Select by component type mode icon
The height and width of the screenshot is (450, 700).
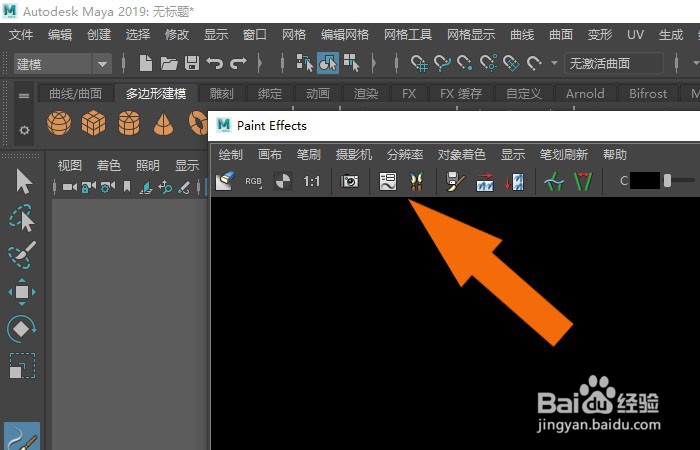pyautogui.click(x=351, y=63)
